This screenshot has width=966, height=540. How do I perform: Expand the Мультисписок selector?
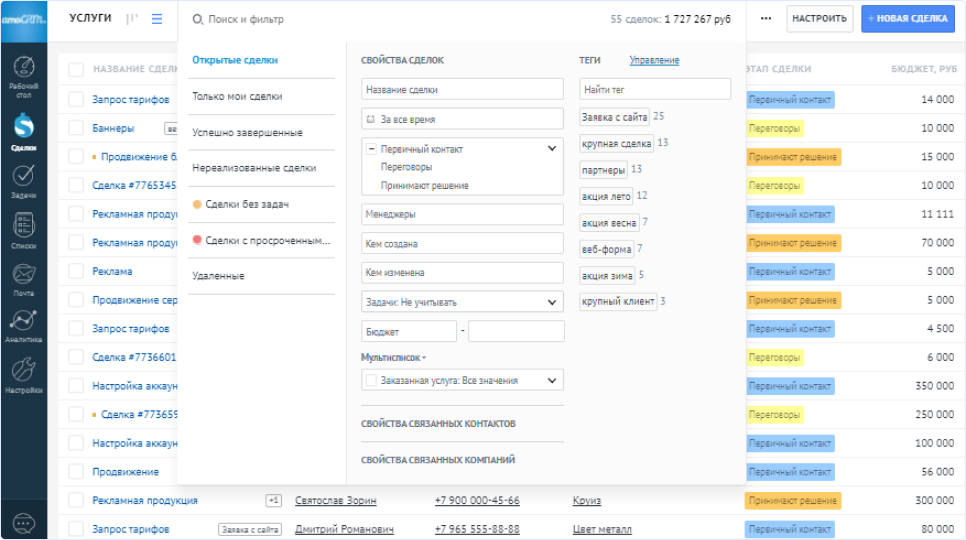click(x=394, y=357)
